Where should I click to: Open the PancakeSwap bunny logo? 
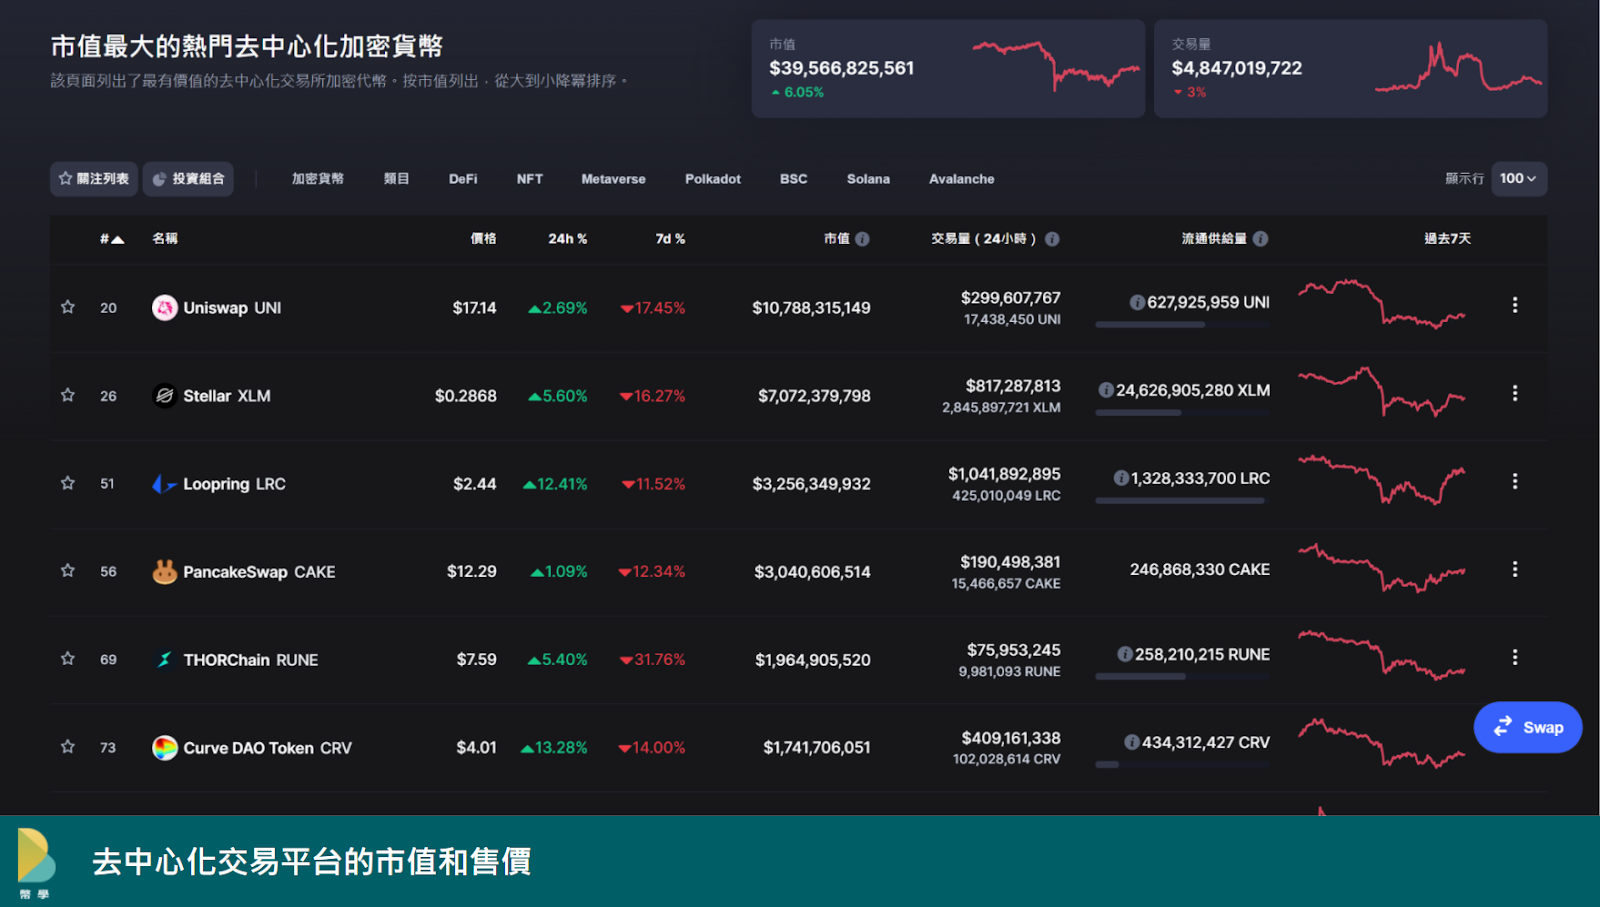(x=165, y=572)
